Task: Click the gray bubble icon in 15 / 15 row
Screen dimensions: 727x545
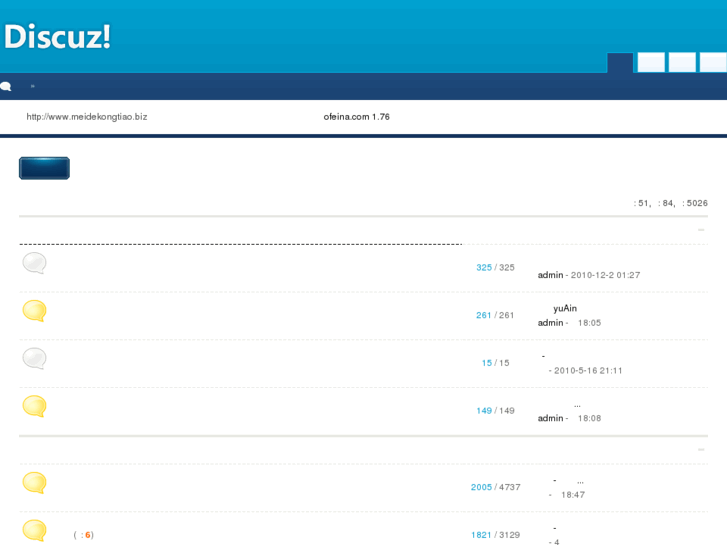Action: (35, 359)
